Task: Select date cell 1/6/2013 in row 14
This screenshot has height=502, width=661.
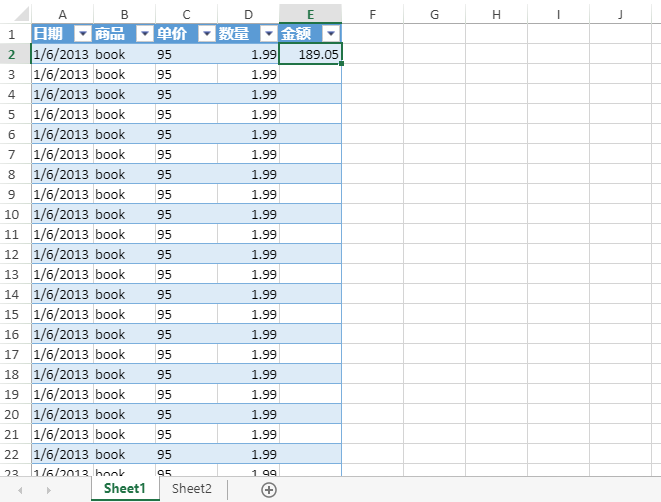Action: (x=62, y=294)
